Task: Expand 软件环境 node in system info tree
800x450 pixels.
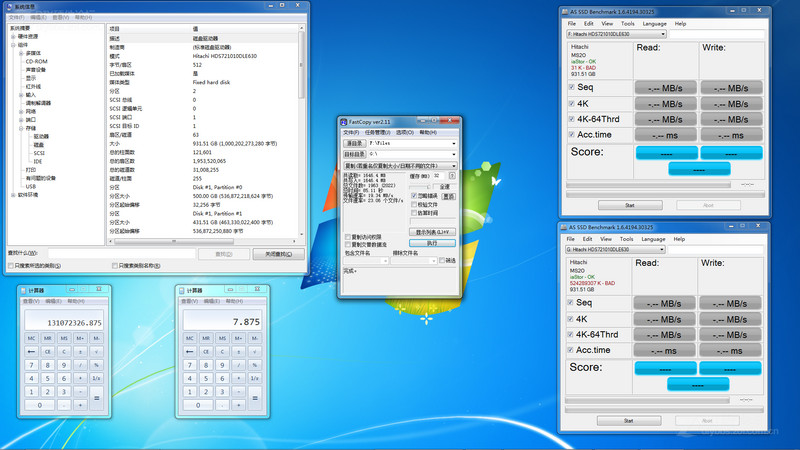Action: 13,194
